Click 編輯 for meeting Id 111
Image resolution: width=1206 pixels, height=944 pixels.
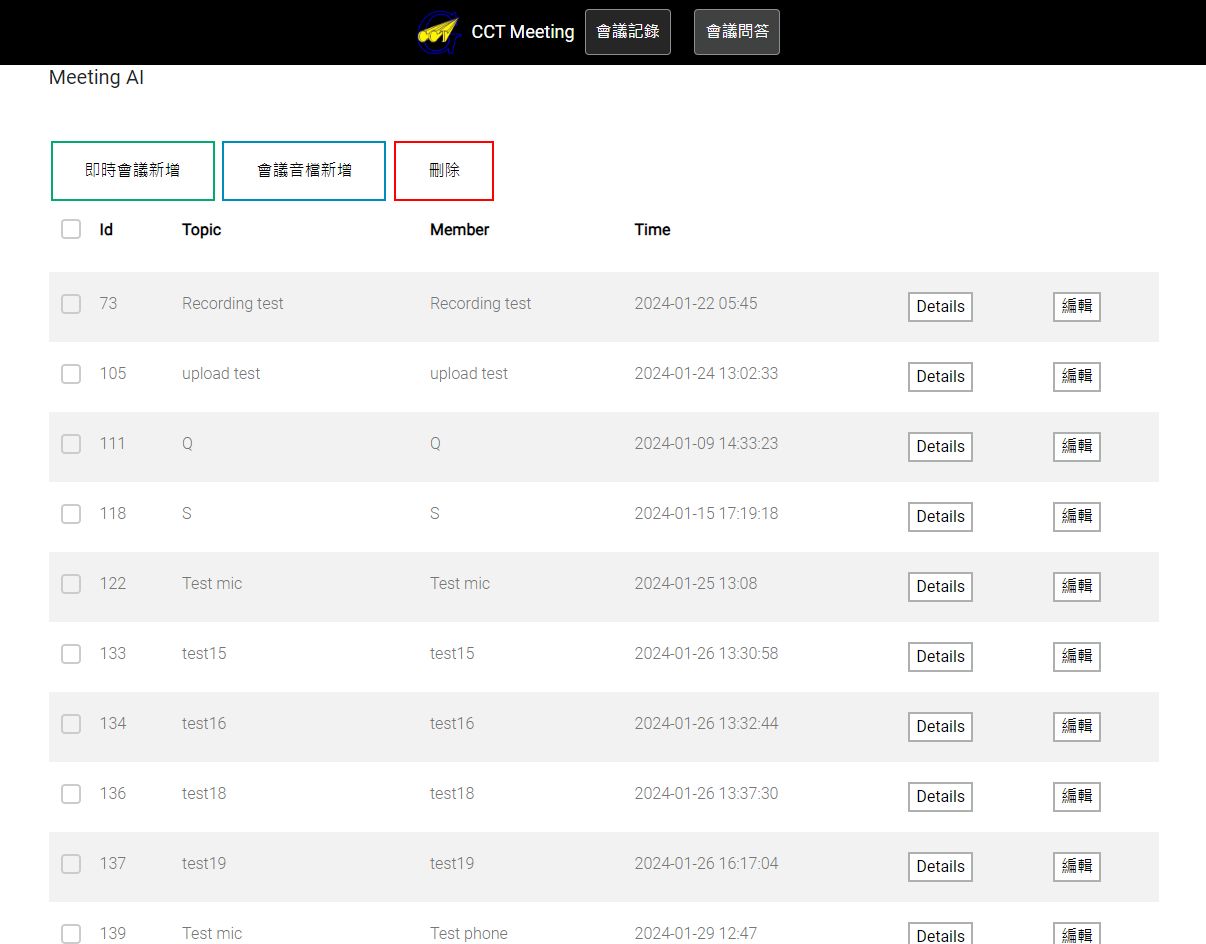tap(1076, 447)
